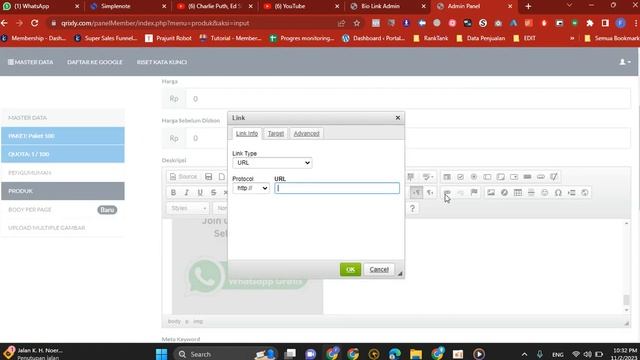Image resolution: width=640 pixels, height=360 pixels.
Task: Switch to Simplenote browser tab
Action: point(127,6)
